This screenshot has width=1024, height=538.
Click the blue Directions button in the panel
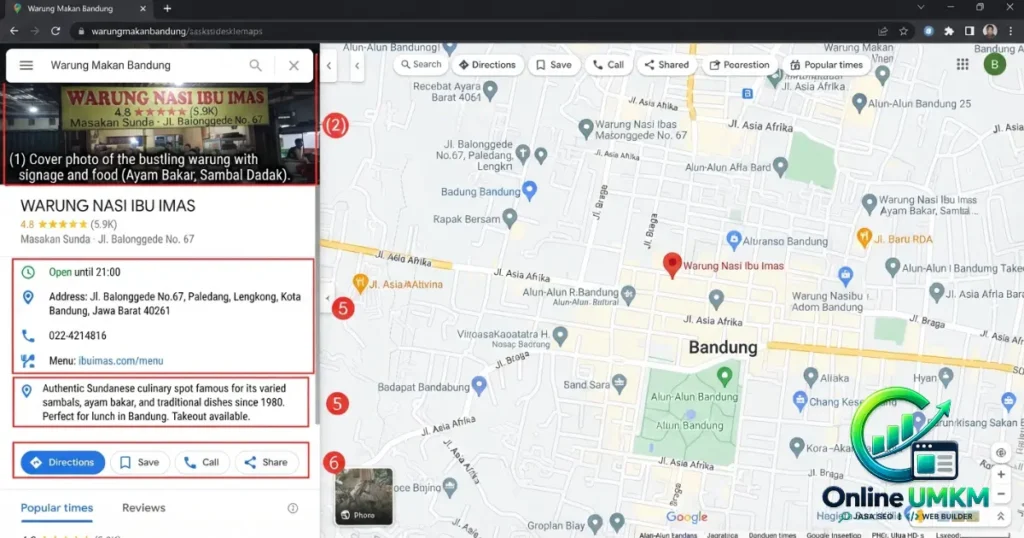point(63,462)
